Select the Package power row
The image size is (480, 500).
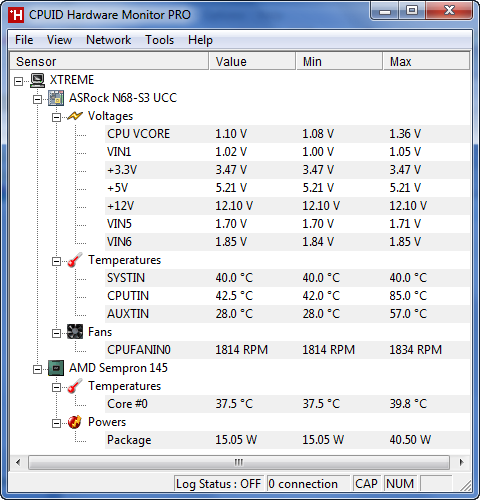(287, 440)
